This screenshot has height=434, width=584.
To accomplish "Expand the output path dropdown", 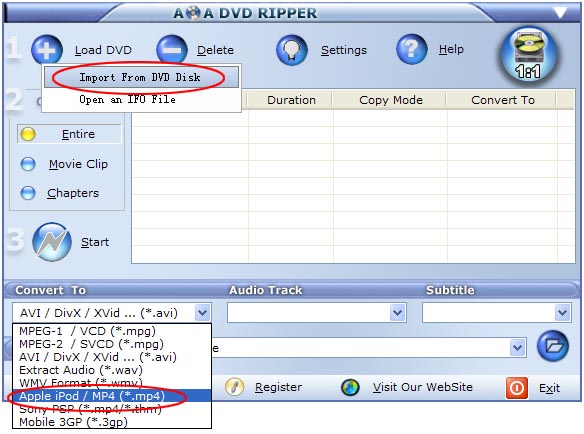I will pos(517,348).
